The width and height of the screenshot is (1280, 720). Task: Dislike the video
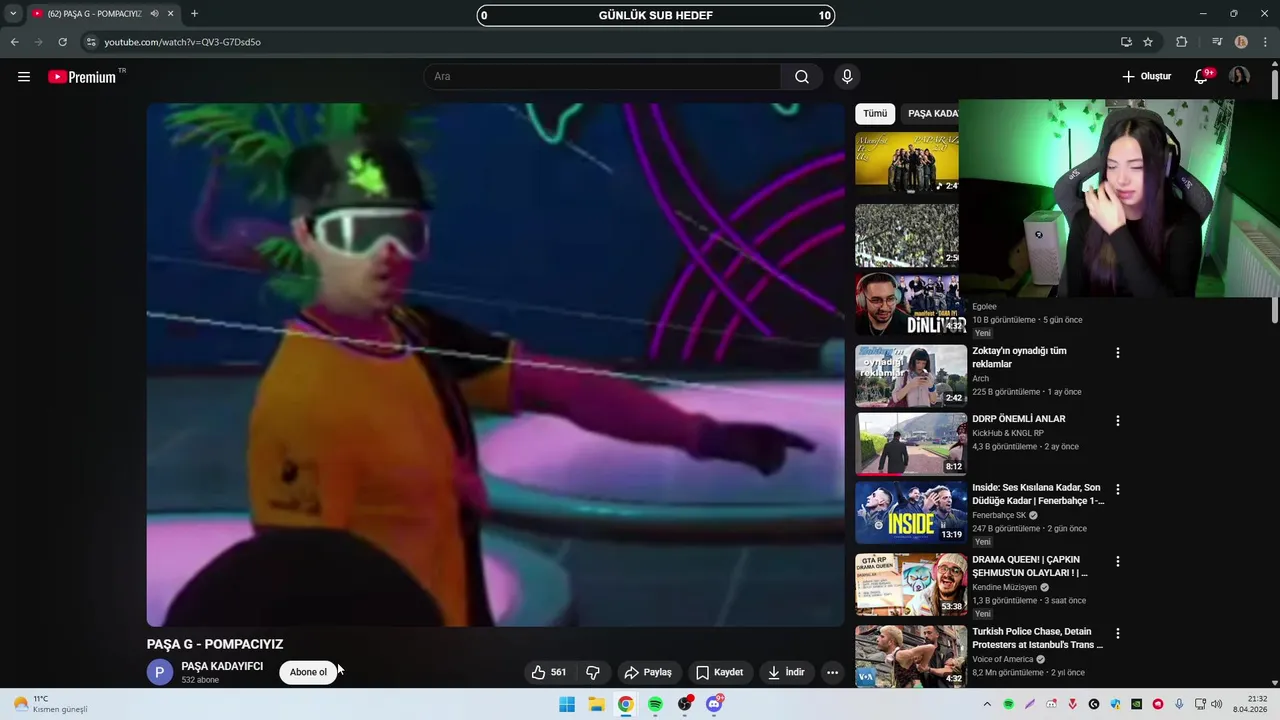pyautogui.click(x=592, y=672)
